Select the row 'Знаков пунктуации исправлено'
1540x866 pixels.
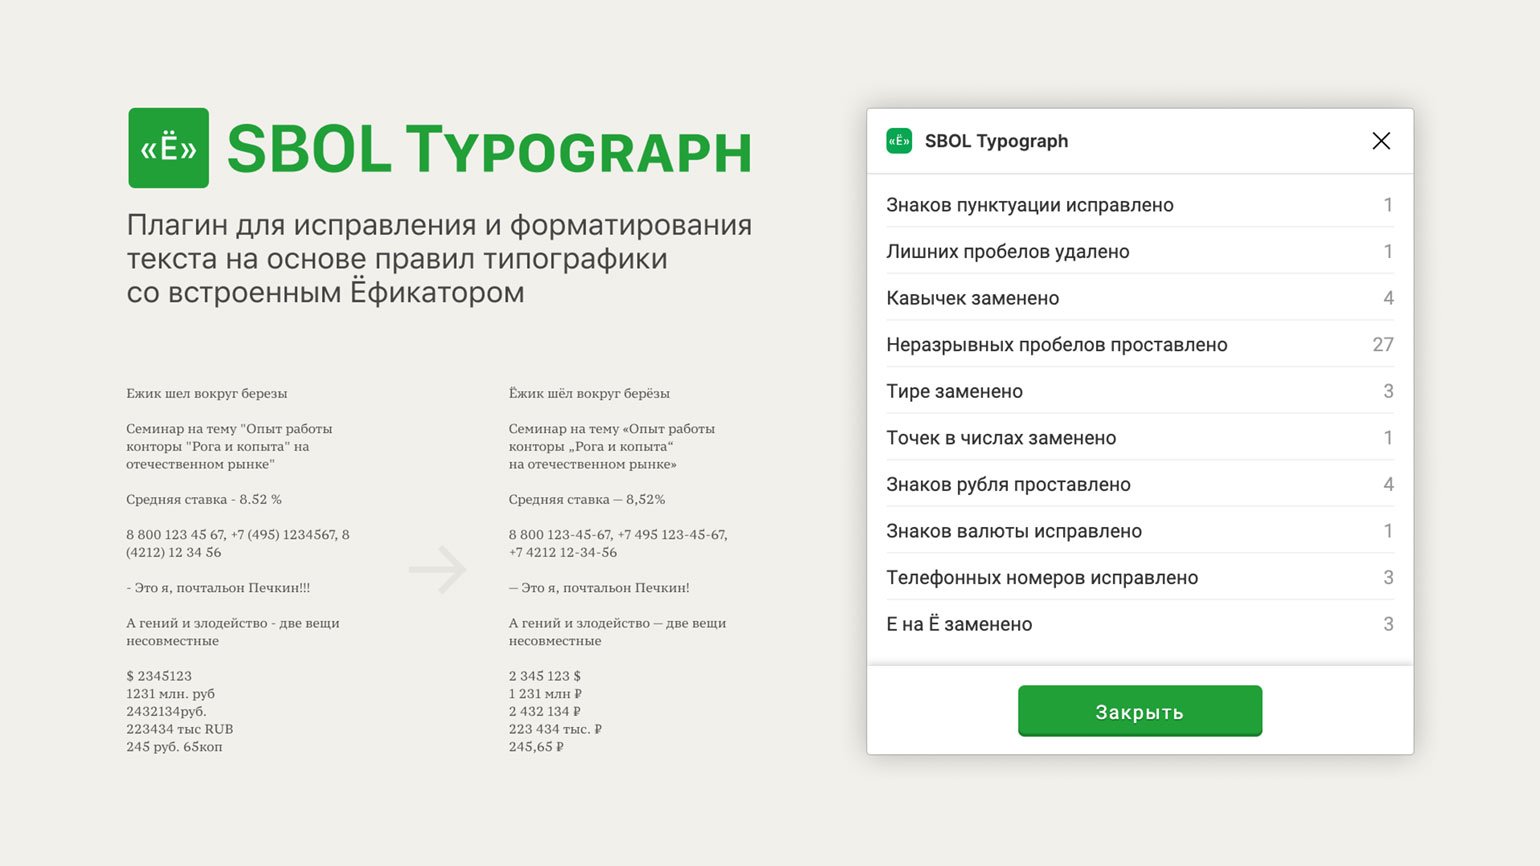[1140, 205]
